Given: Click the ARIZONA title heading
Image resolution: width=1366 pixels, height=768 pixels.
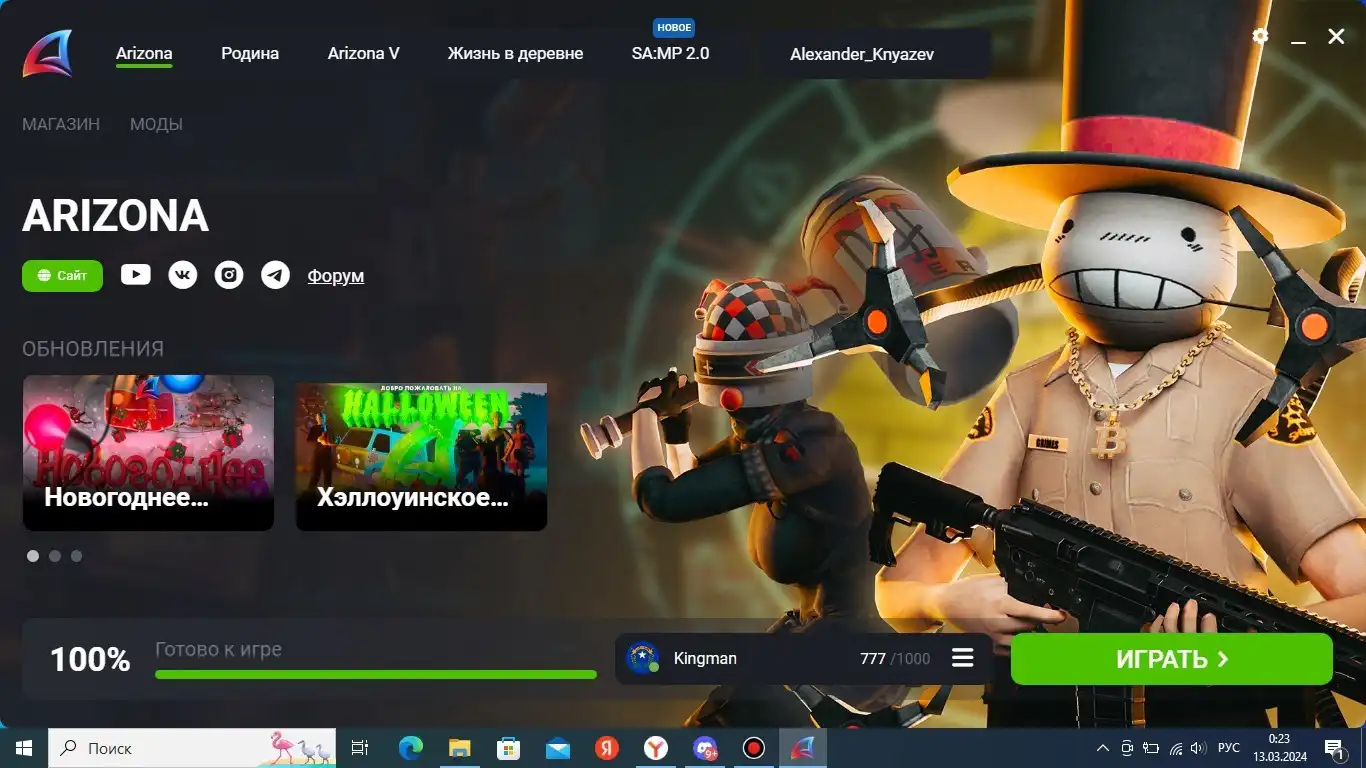Looking at the screenshot, I should pyautogui.click(x=116, y=215).
